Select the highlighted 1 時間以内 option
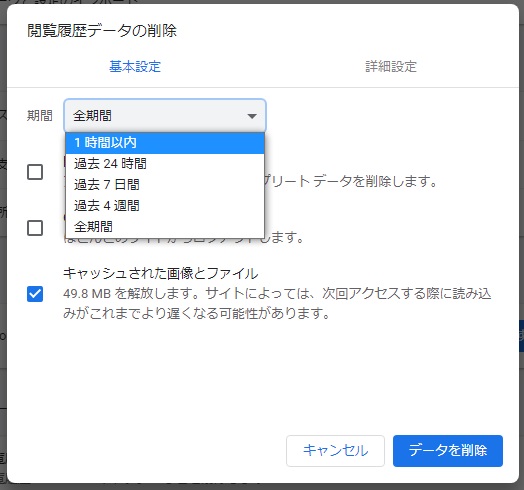 pyautogui.click(x=165, y=143)
